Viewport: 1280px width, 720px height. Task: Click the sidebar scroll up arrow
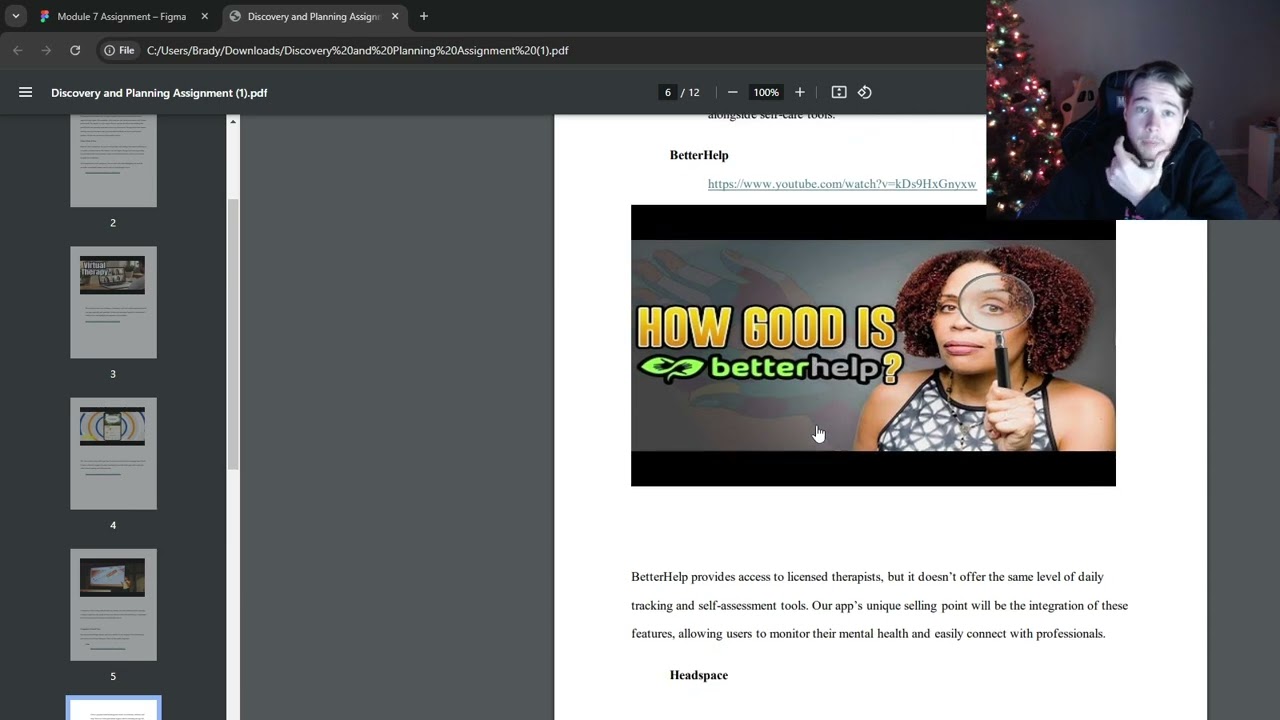(x=233, y=122)
